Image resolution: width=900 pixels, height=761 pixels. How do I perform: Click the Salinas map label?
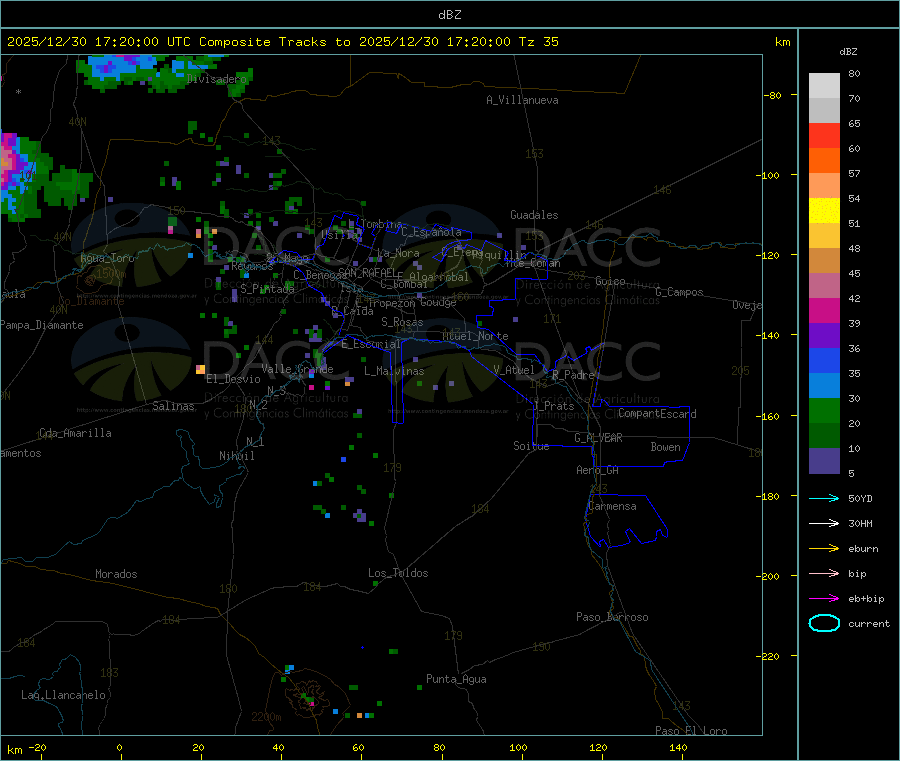(x=173, y=406)
